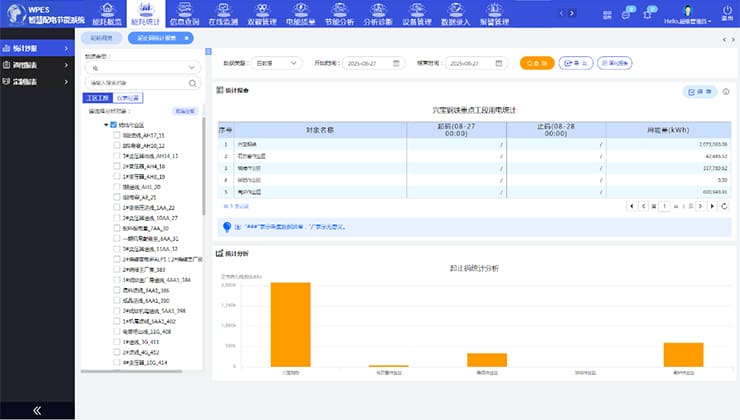Go to 在线监测 online monitoring module
Viewport: 740px width, 420px height.
tap(225, 14)
